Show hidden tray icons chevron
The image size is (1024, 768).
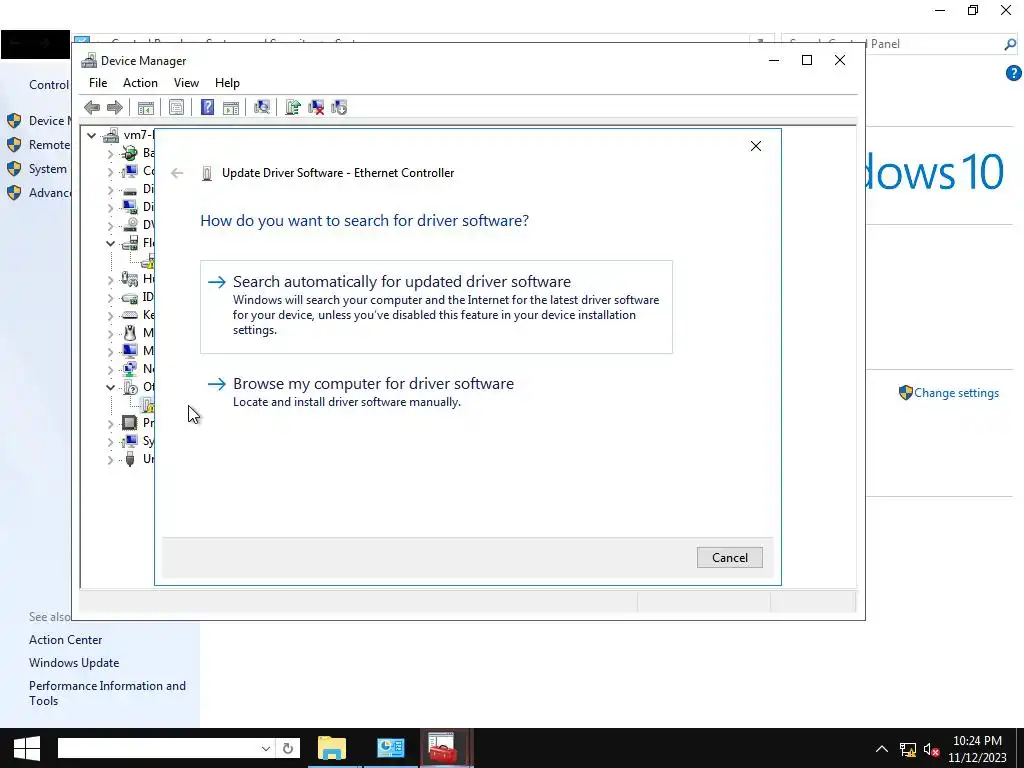coord(882,749)
